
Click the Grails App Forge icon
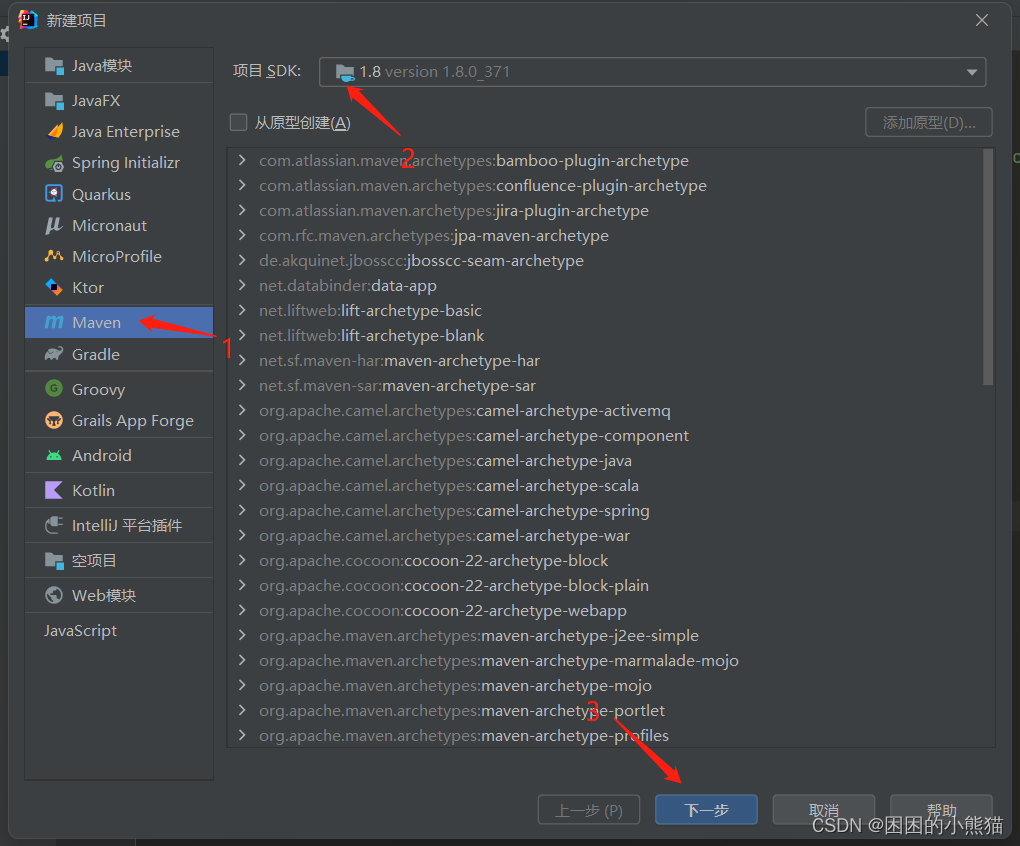[x=54, y=420]
